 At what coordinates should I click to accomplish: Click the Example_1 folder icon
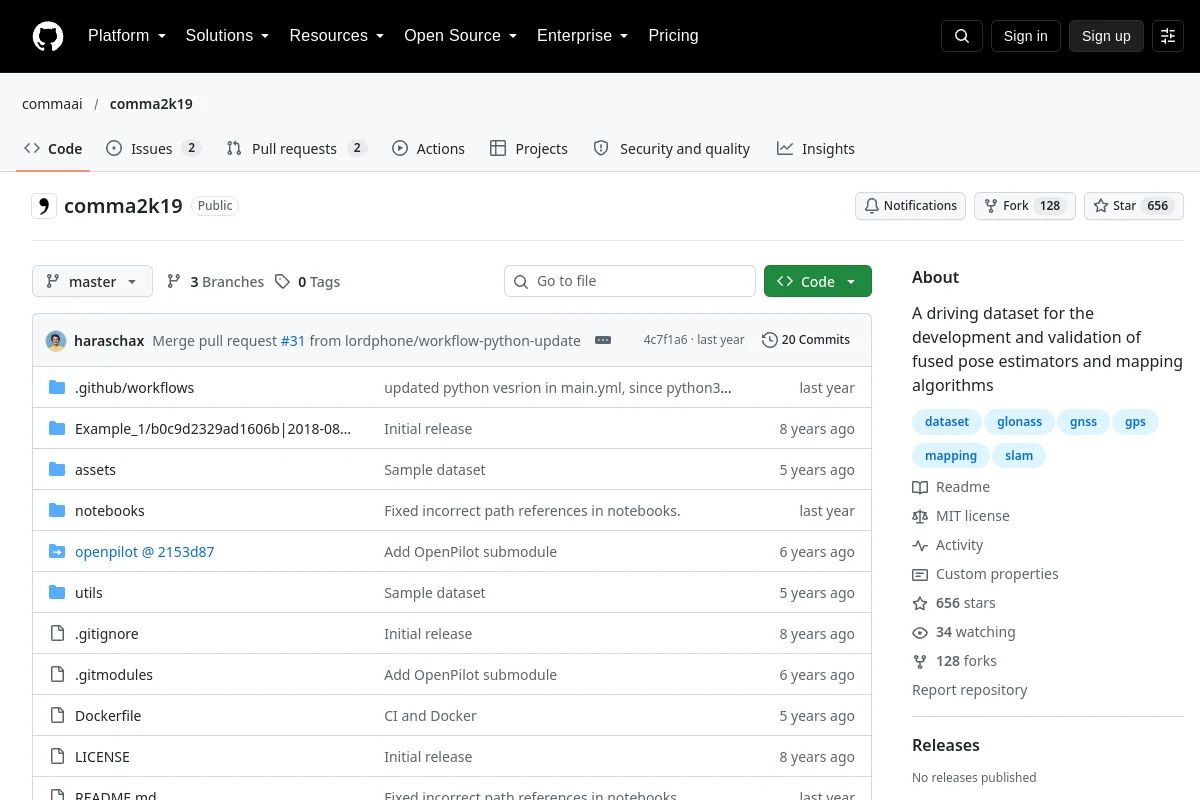tap(57, 429)
